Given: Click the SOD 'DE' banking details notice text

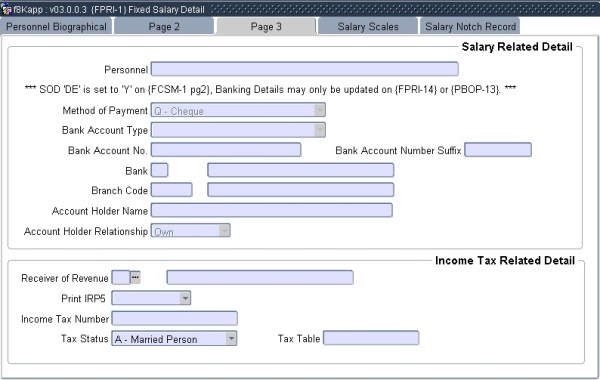Looking at the screenshot, I should coord(270,90).
